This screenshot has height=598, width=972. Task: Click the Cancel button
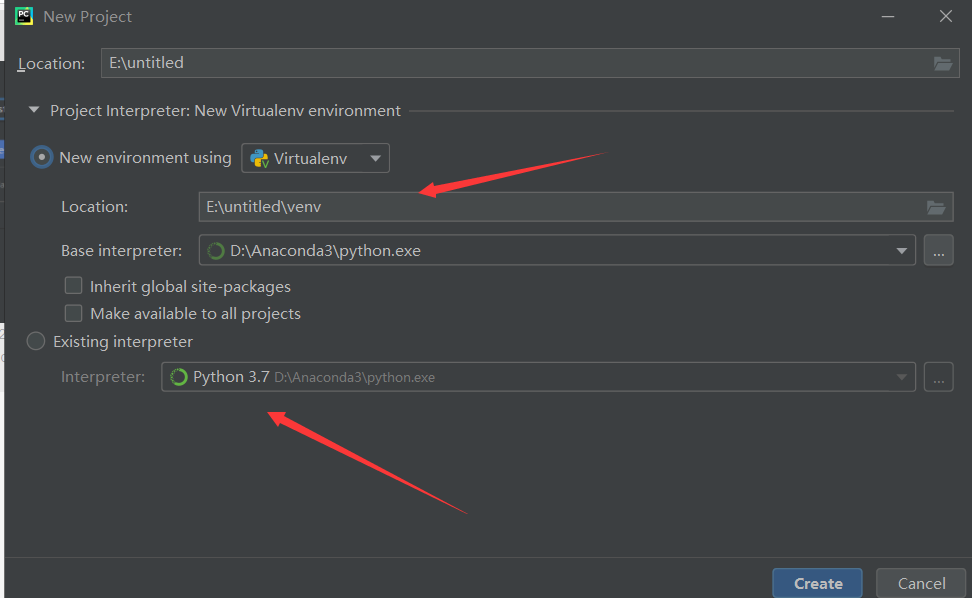[x=920, y=583]
